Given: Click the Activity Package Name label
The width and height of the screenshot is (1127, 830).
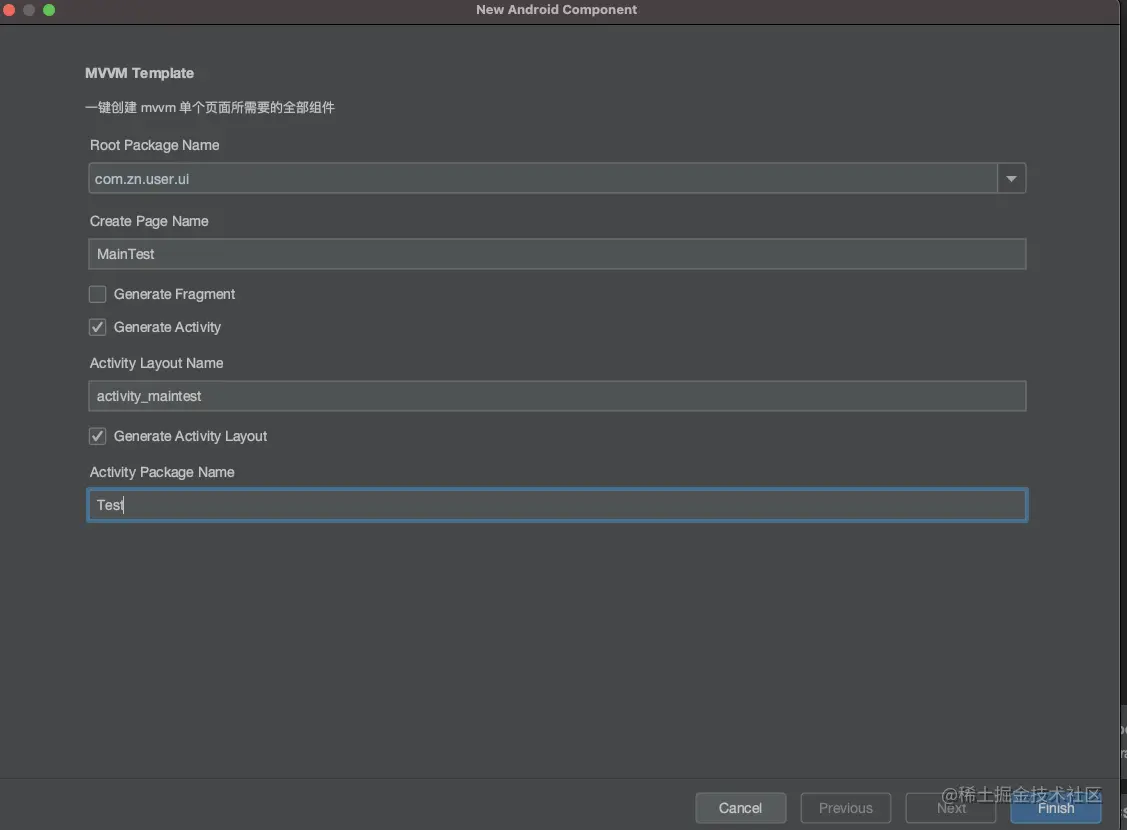Looking at the screenshot, I should (162, 472).
